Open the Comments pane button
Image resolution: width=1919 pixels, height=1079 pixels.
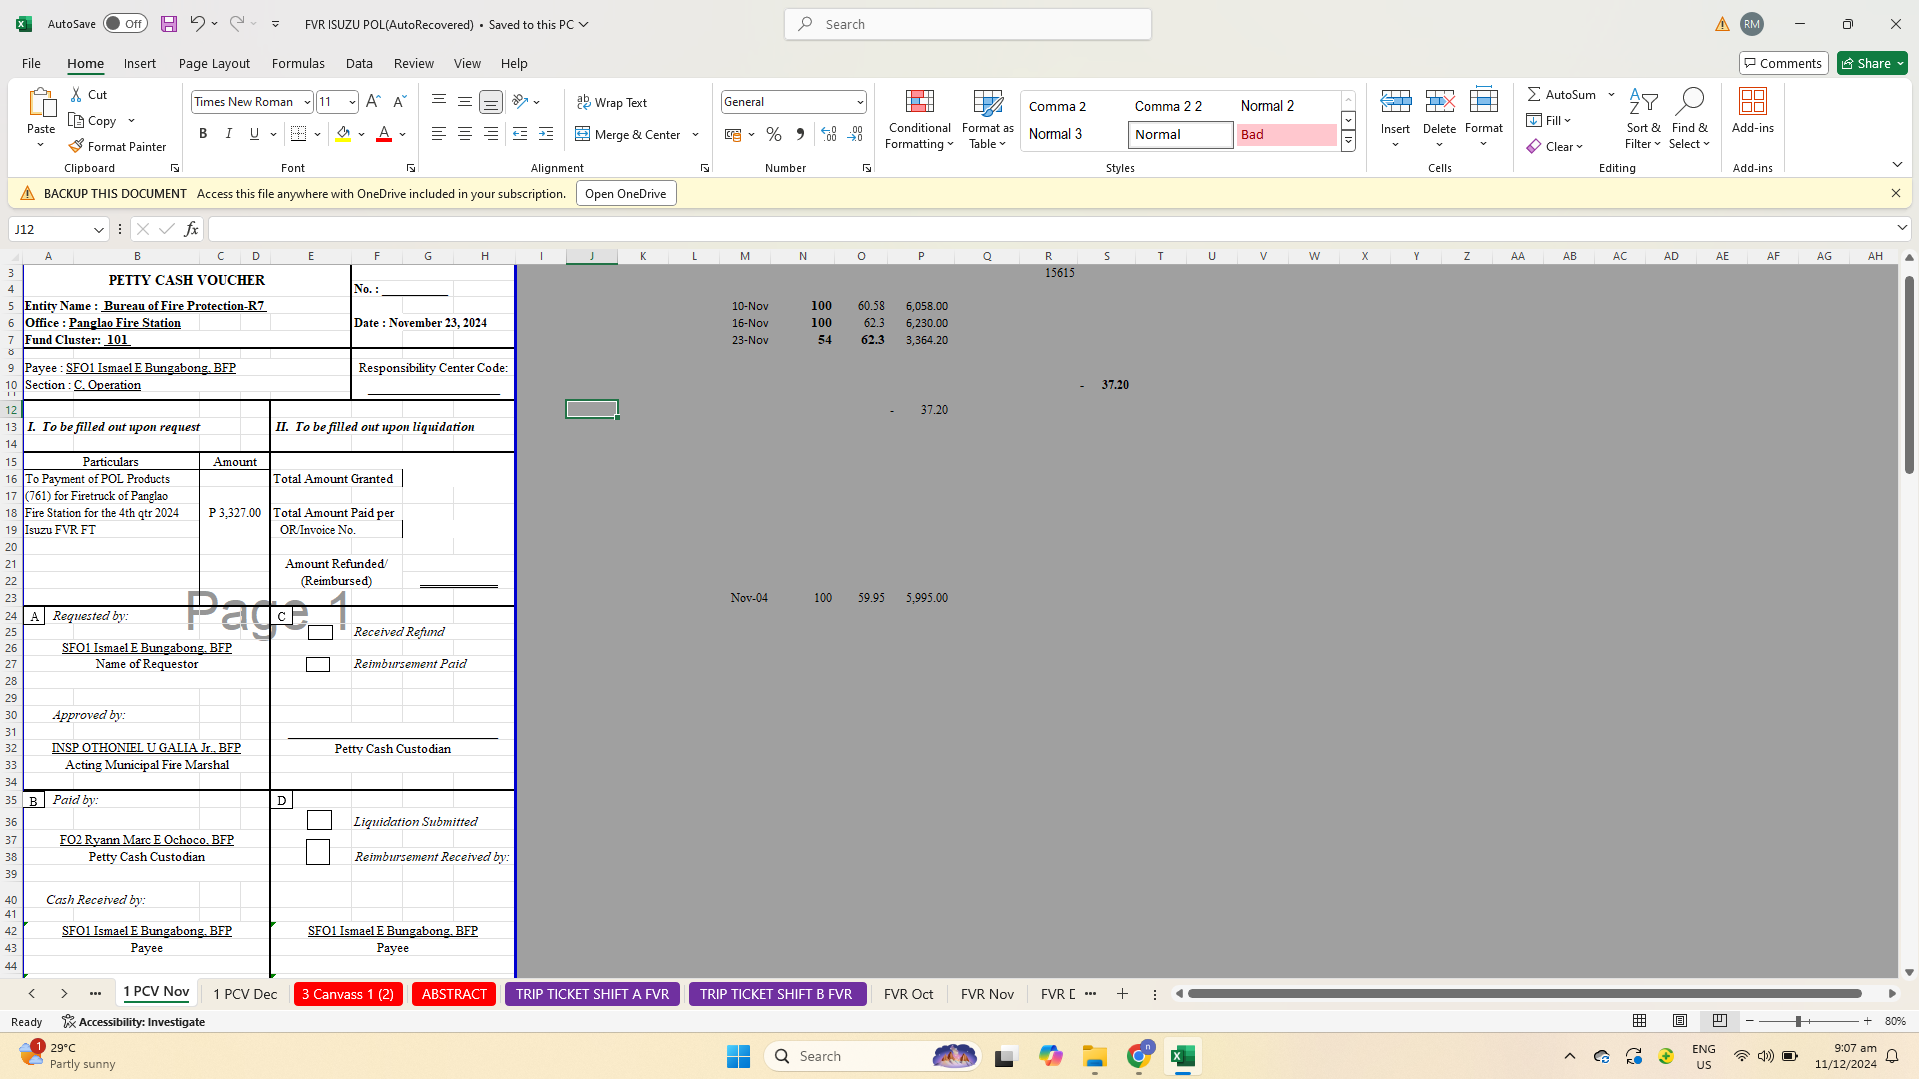pyautogui.click(x=1783, y=63)
